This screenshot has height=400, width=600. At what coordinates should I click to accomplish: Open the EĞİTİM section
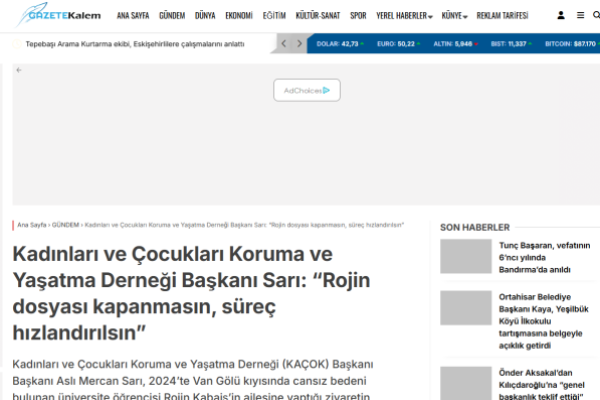274,16
